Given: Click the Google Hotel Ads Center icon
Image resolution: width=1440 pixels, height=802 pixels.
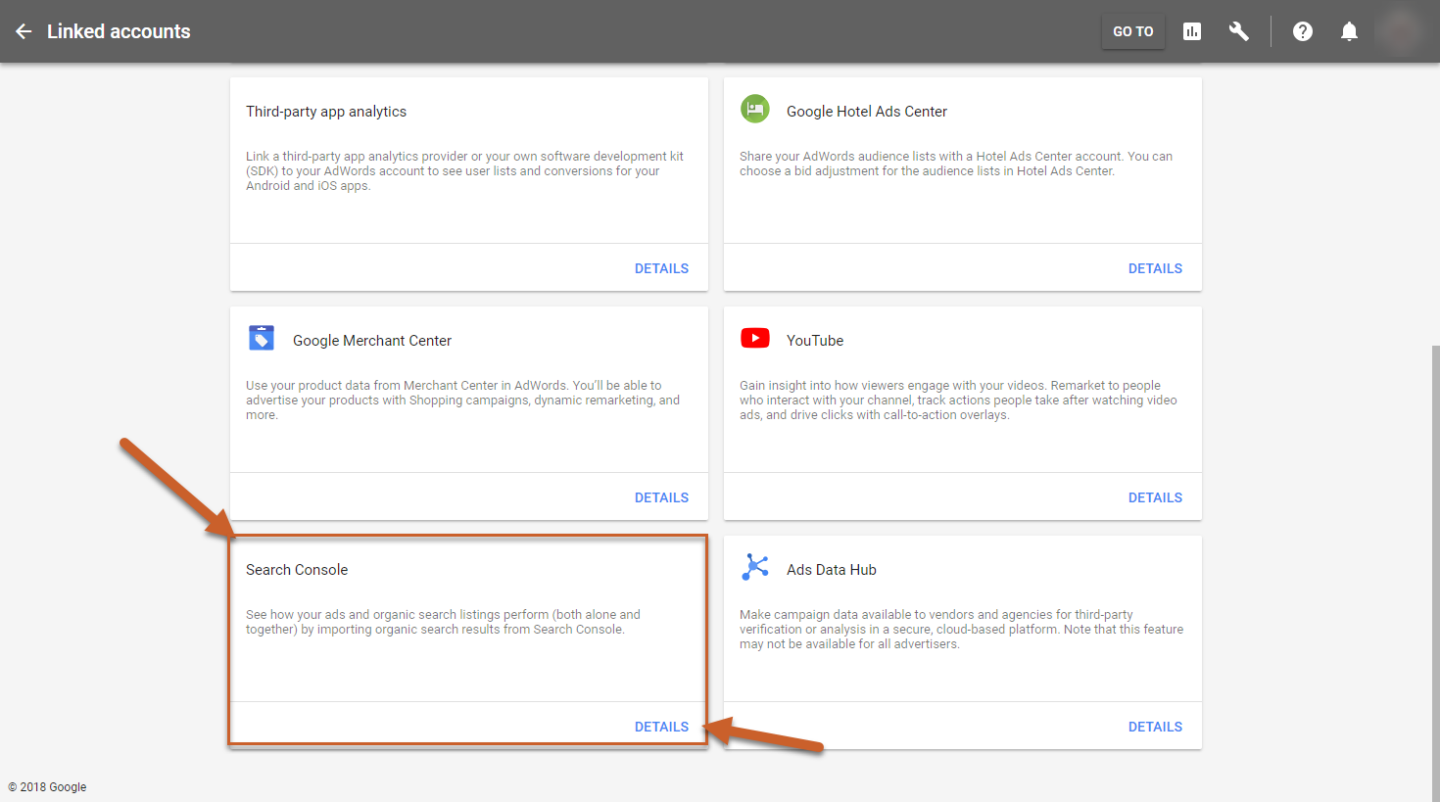Looking at the screenshot, I should click(755, 109).
